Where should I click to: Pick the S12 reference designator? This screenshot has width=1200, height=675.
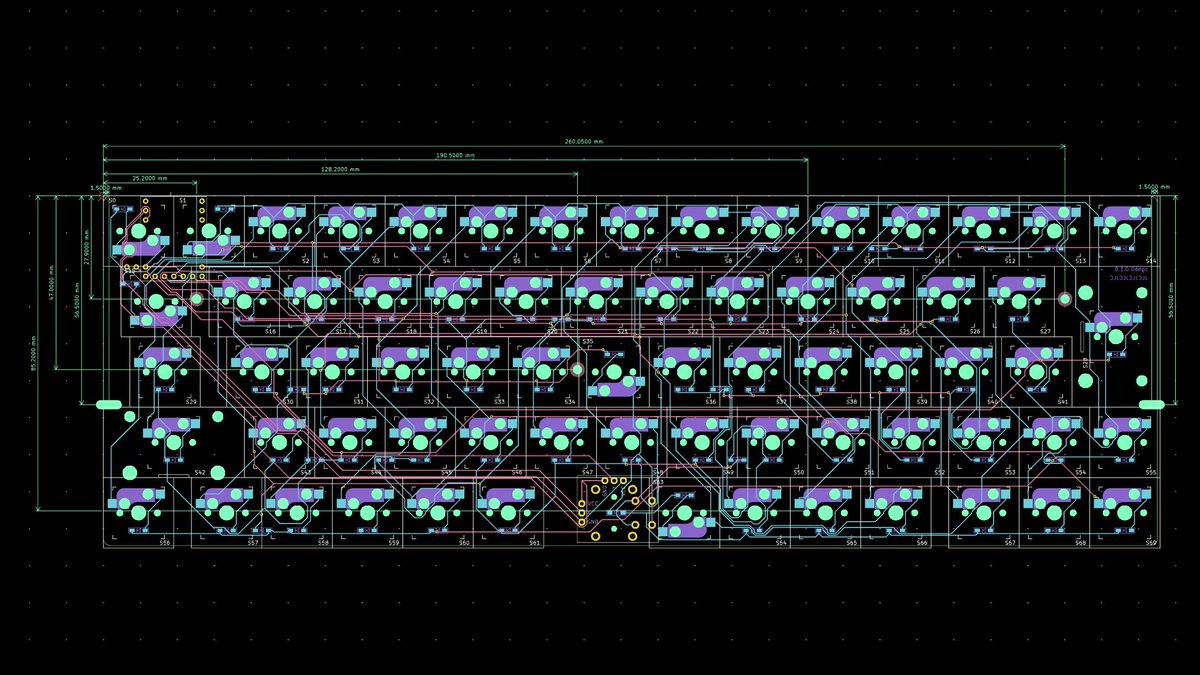(1010, 260)
